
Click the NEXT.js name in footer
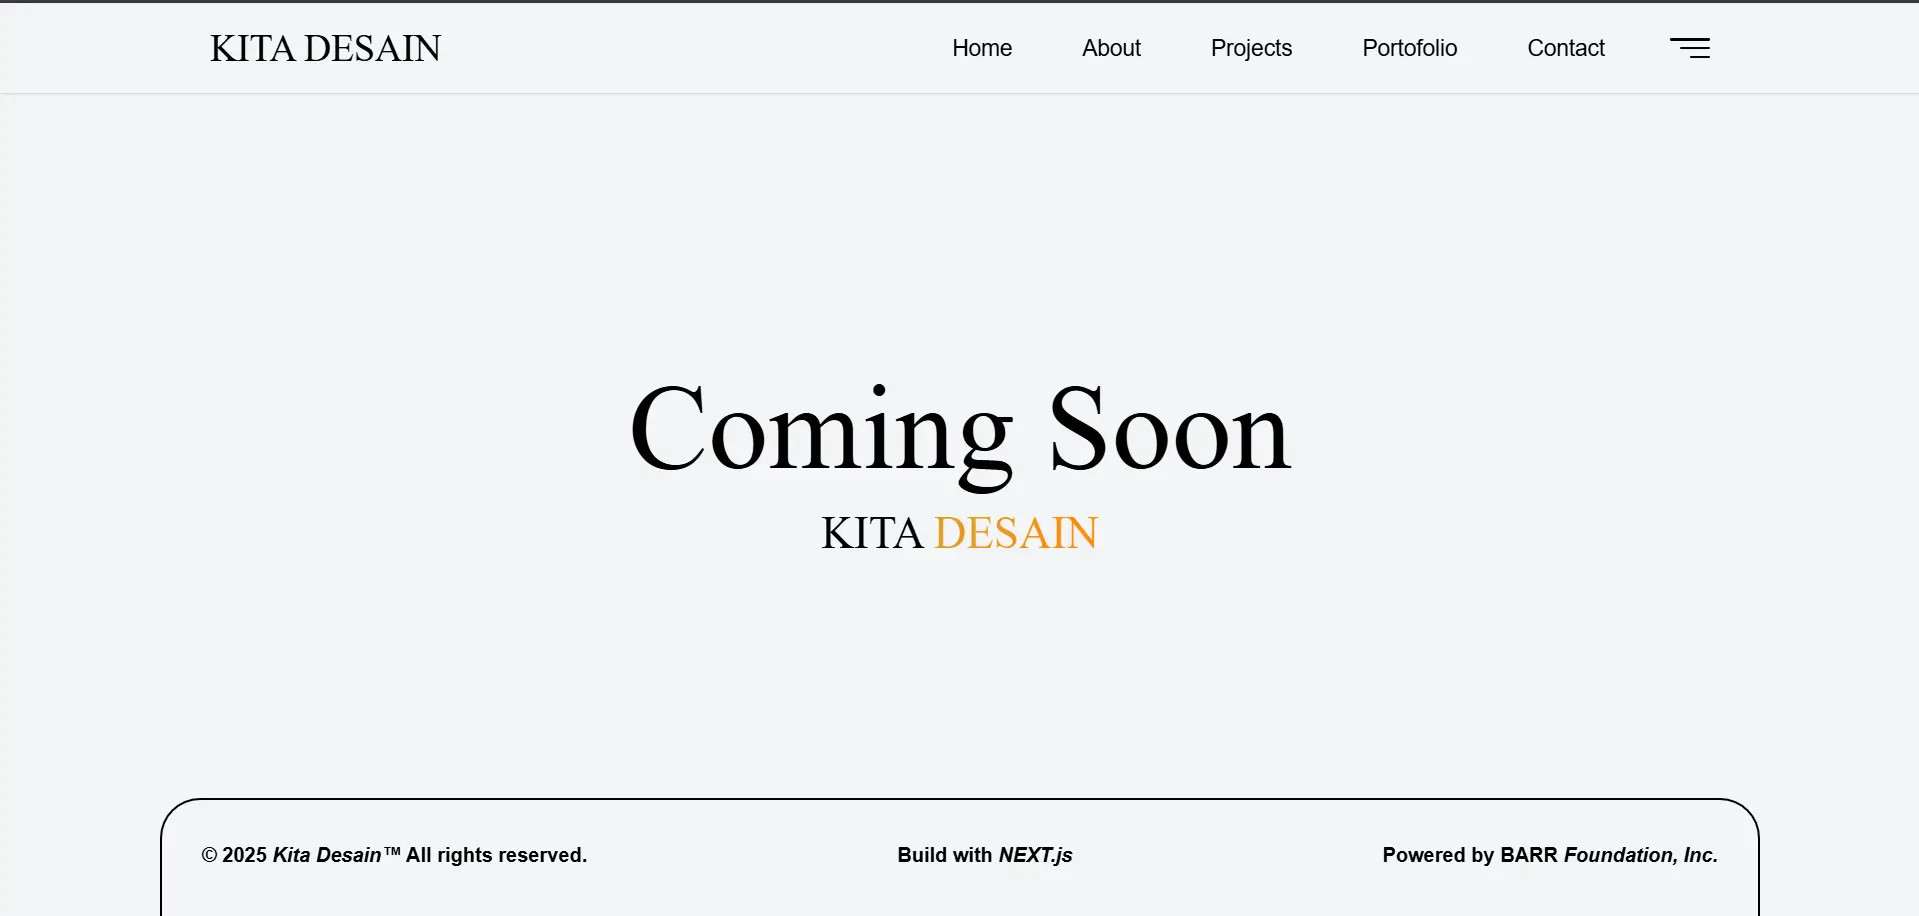[1035, 855]
